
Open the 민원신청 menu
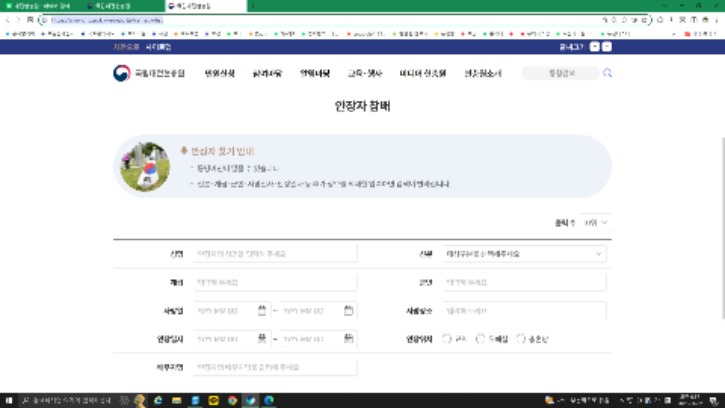point(219,73)
